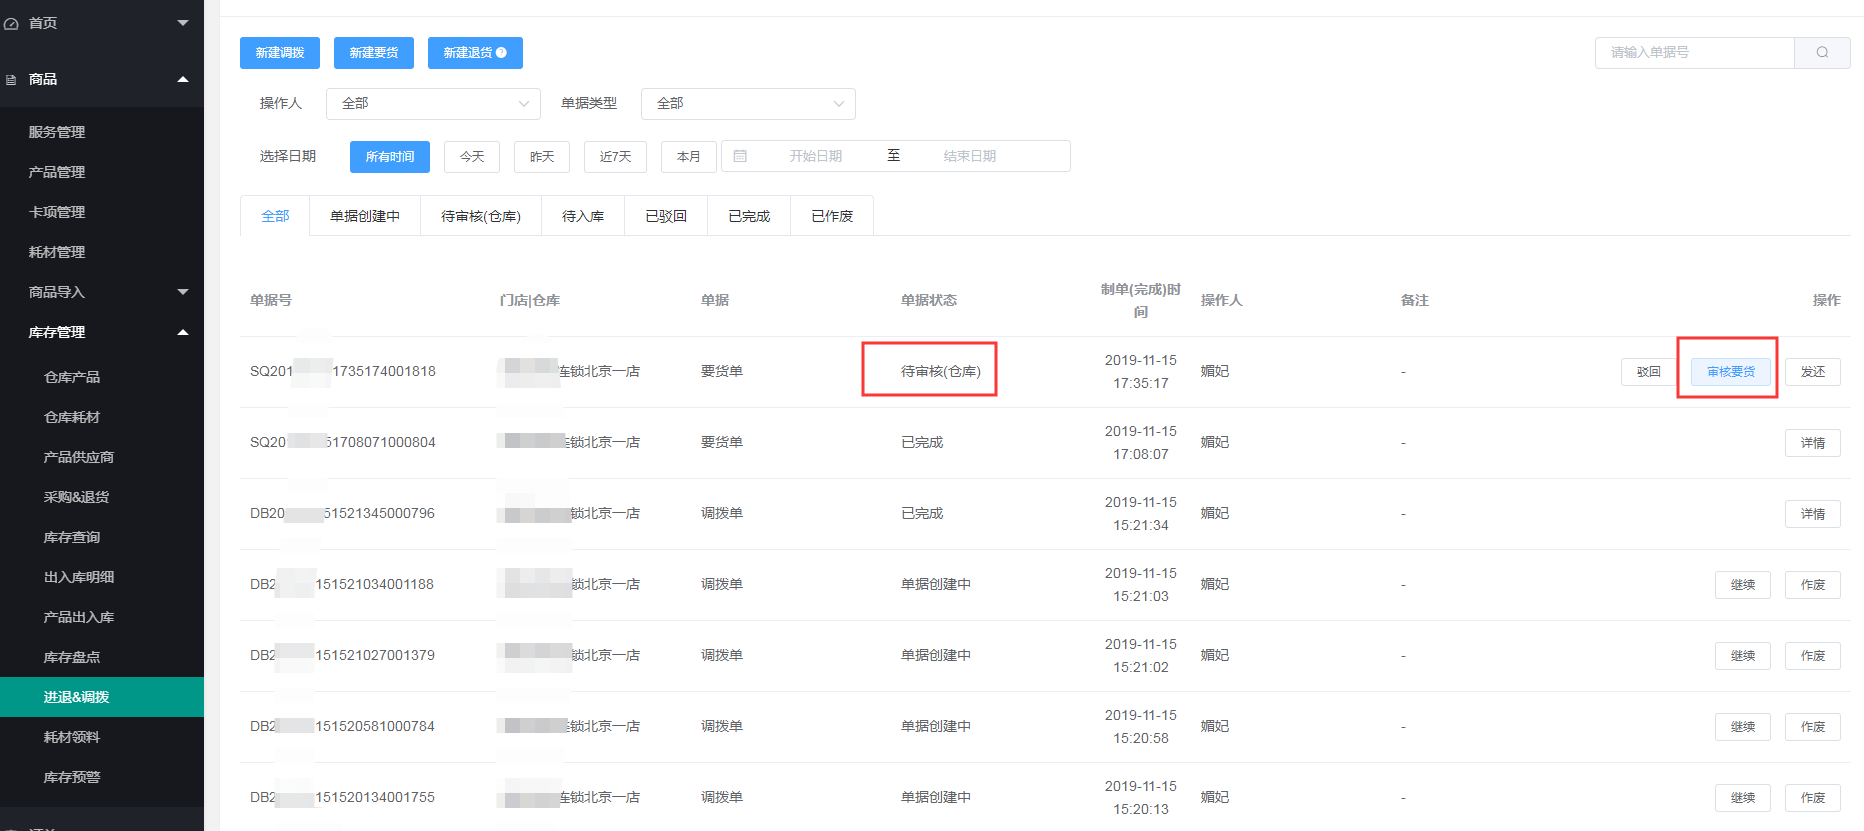Click 作废 for the 15:21:03 order
This screenshot has height=831, width=1864.
[1813, 585]
